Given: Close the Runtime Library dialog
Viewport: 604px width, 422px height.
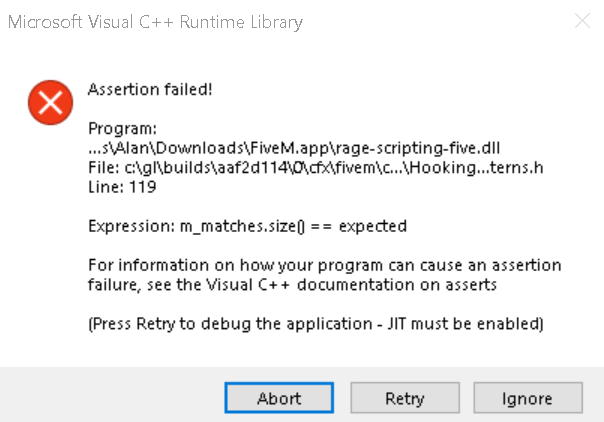Looking at the screenshot, I should pyautogui.click(x=581, y=21).
